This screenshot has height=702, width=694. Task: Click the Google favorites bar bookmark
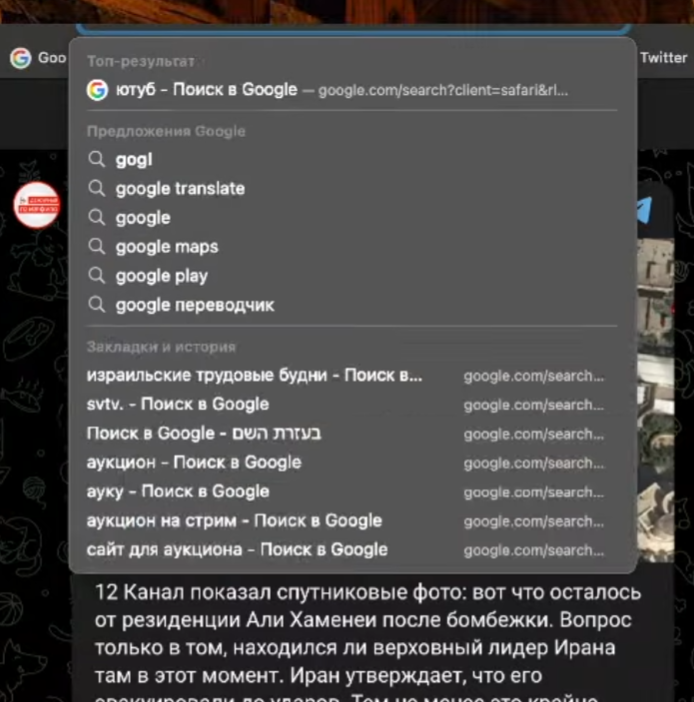click(38, 58)
